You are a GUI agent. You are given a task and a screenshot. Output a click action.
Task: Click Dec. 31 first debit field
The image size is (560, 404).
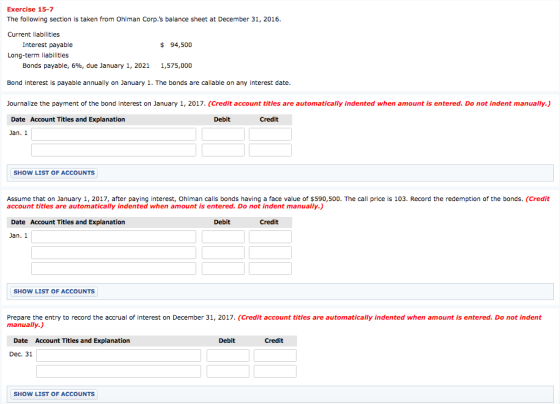[x=228, y=355]
